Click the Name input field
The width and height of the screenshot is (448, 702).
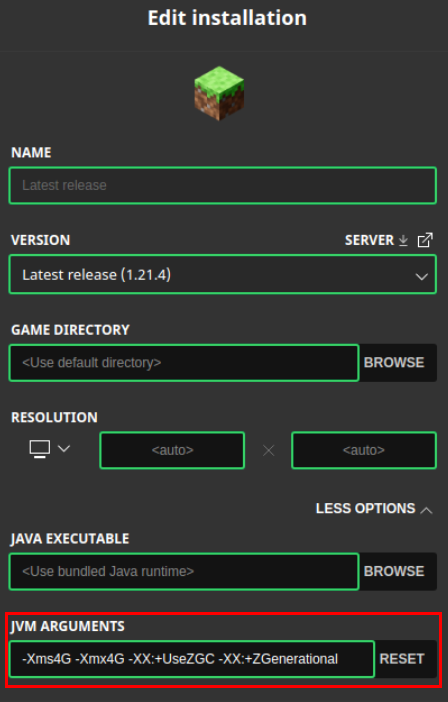(x=222, y=185)
